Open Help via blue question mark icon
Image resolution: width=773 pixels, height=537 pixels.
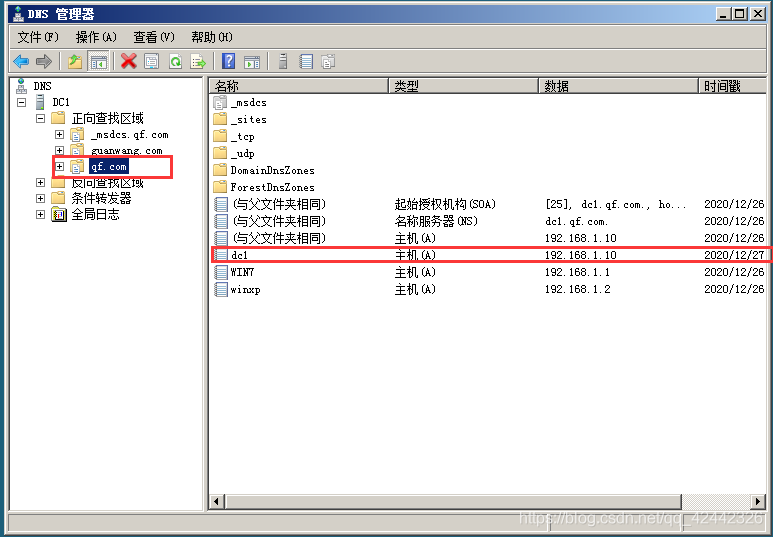(x=229, y=62)
